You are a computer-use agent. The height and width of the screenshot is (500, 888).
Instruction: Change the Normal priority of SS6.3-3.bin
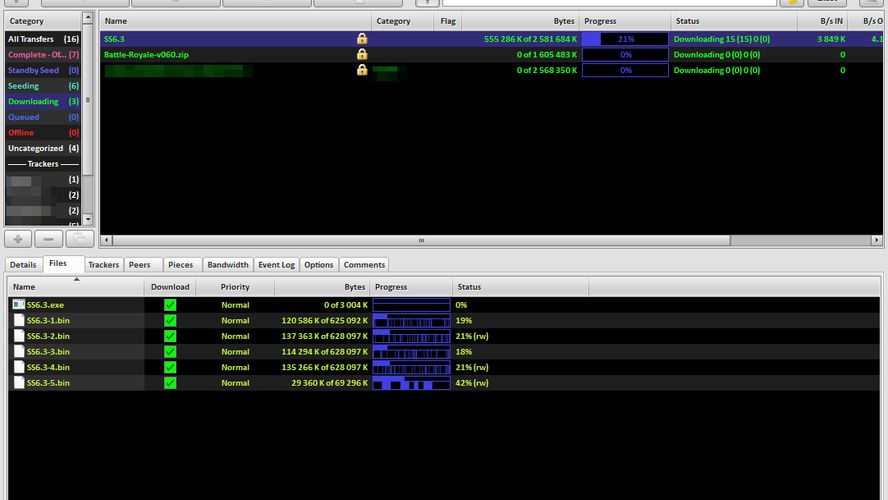click(235, 352)
